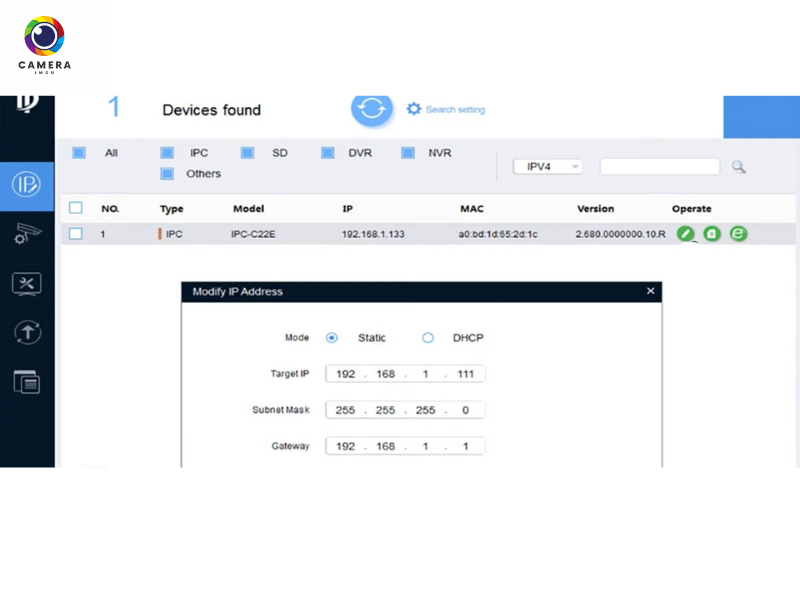The width and height of the screenshot is (800, 600).
Task: Select the Modify IP sidebar icon
Action: point(26,185)
